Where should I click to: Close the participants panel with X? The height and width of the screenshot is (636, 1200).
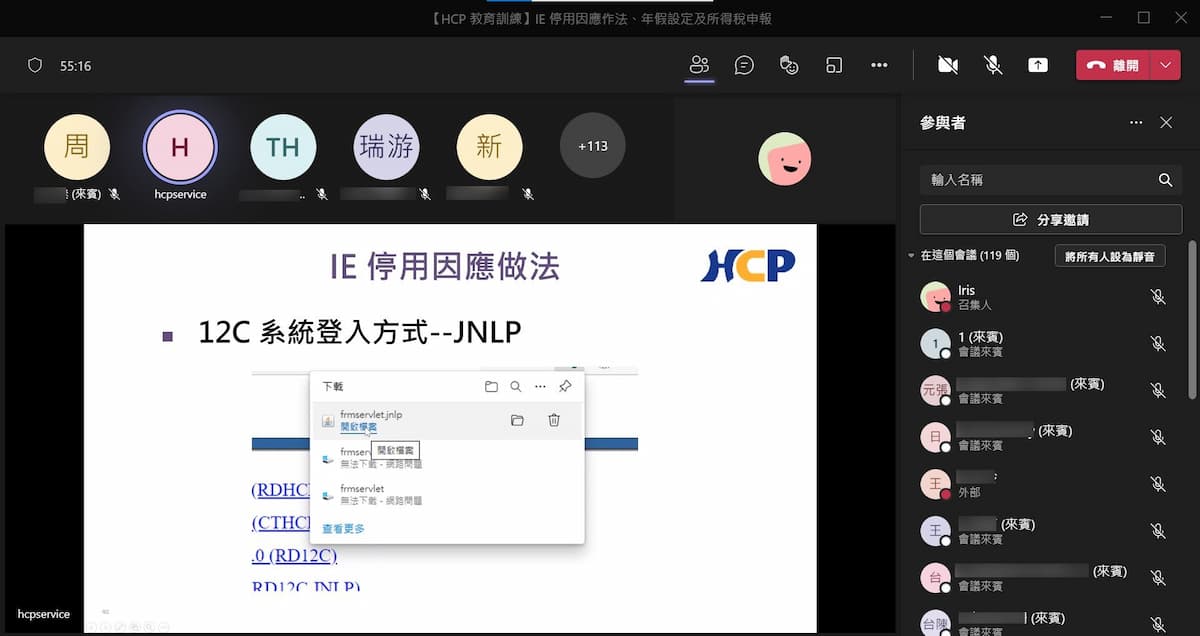(1166, 123)
